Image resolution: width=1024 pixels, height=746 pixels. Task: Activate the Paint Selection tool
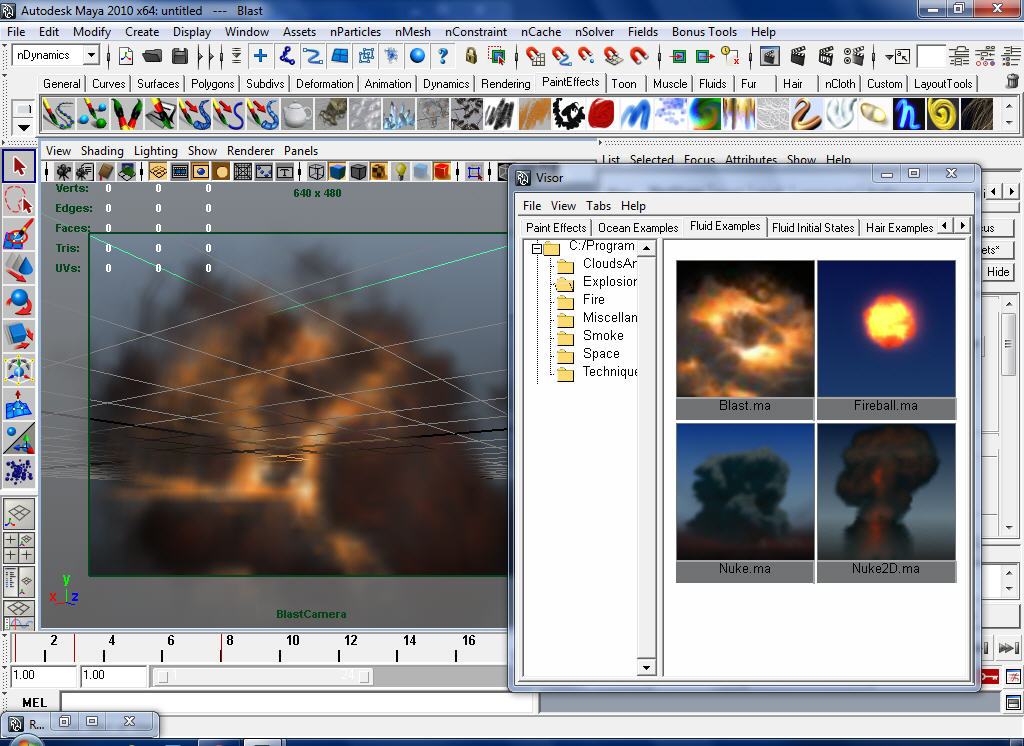[x=19, y=234]
